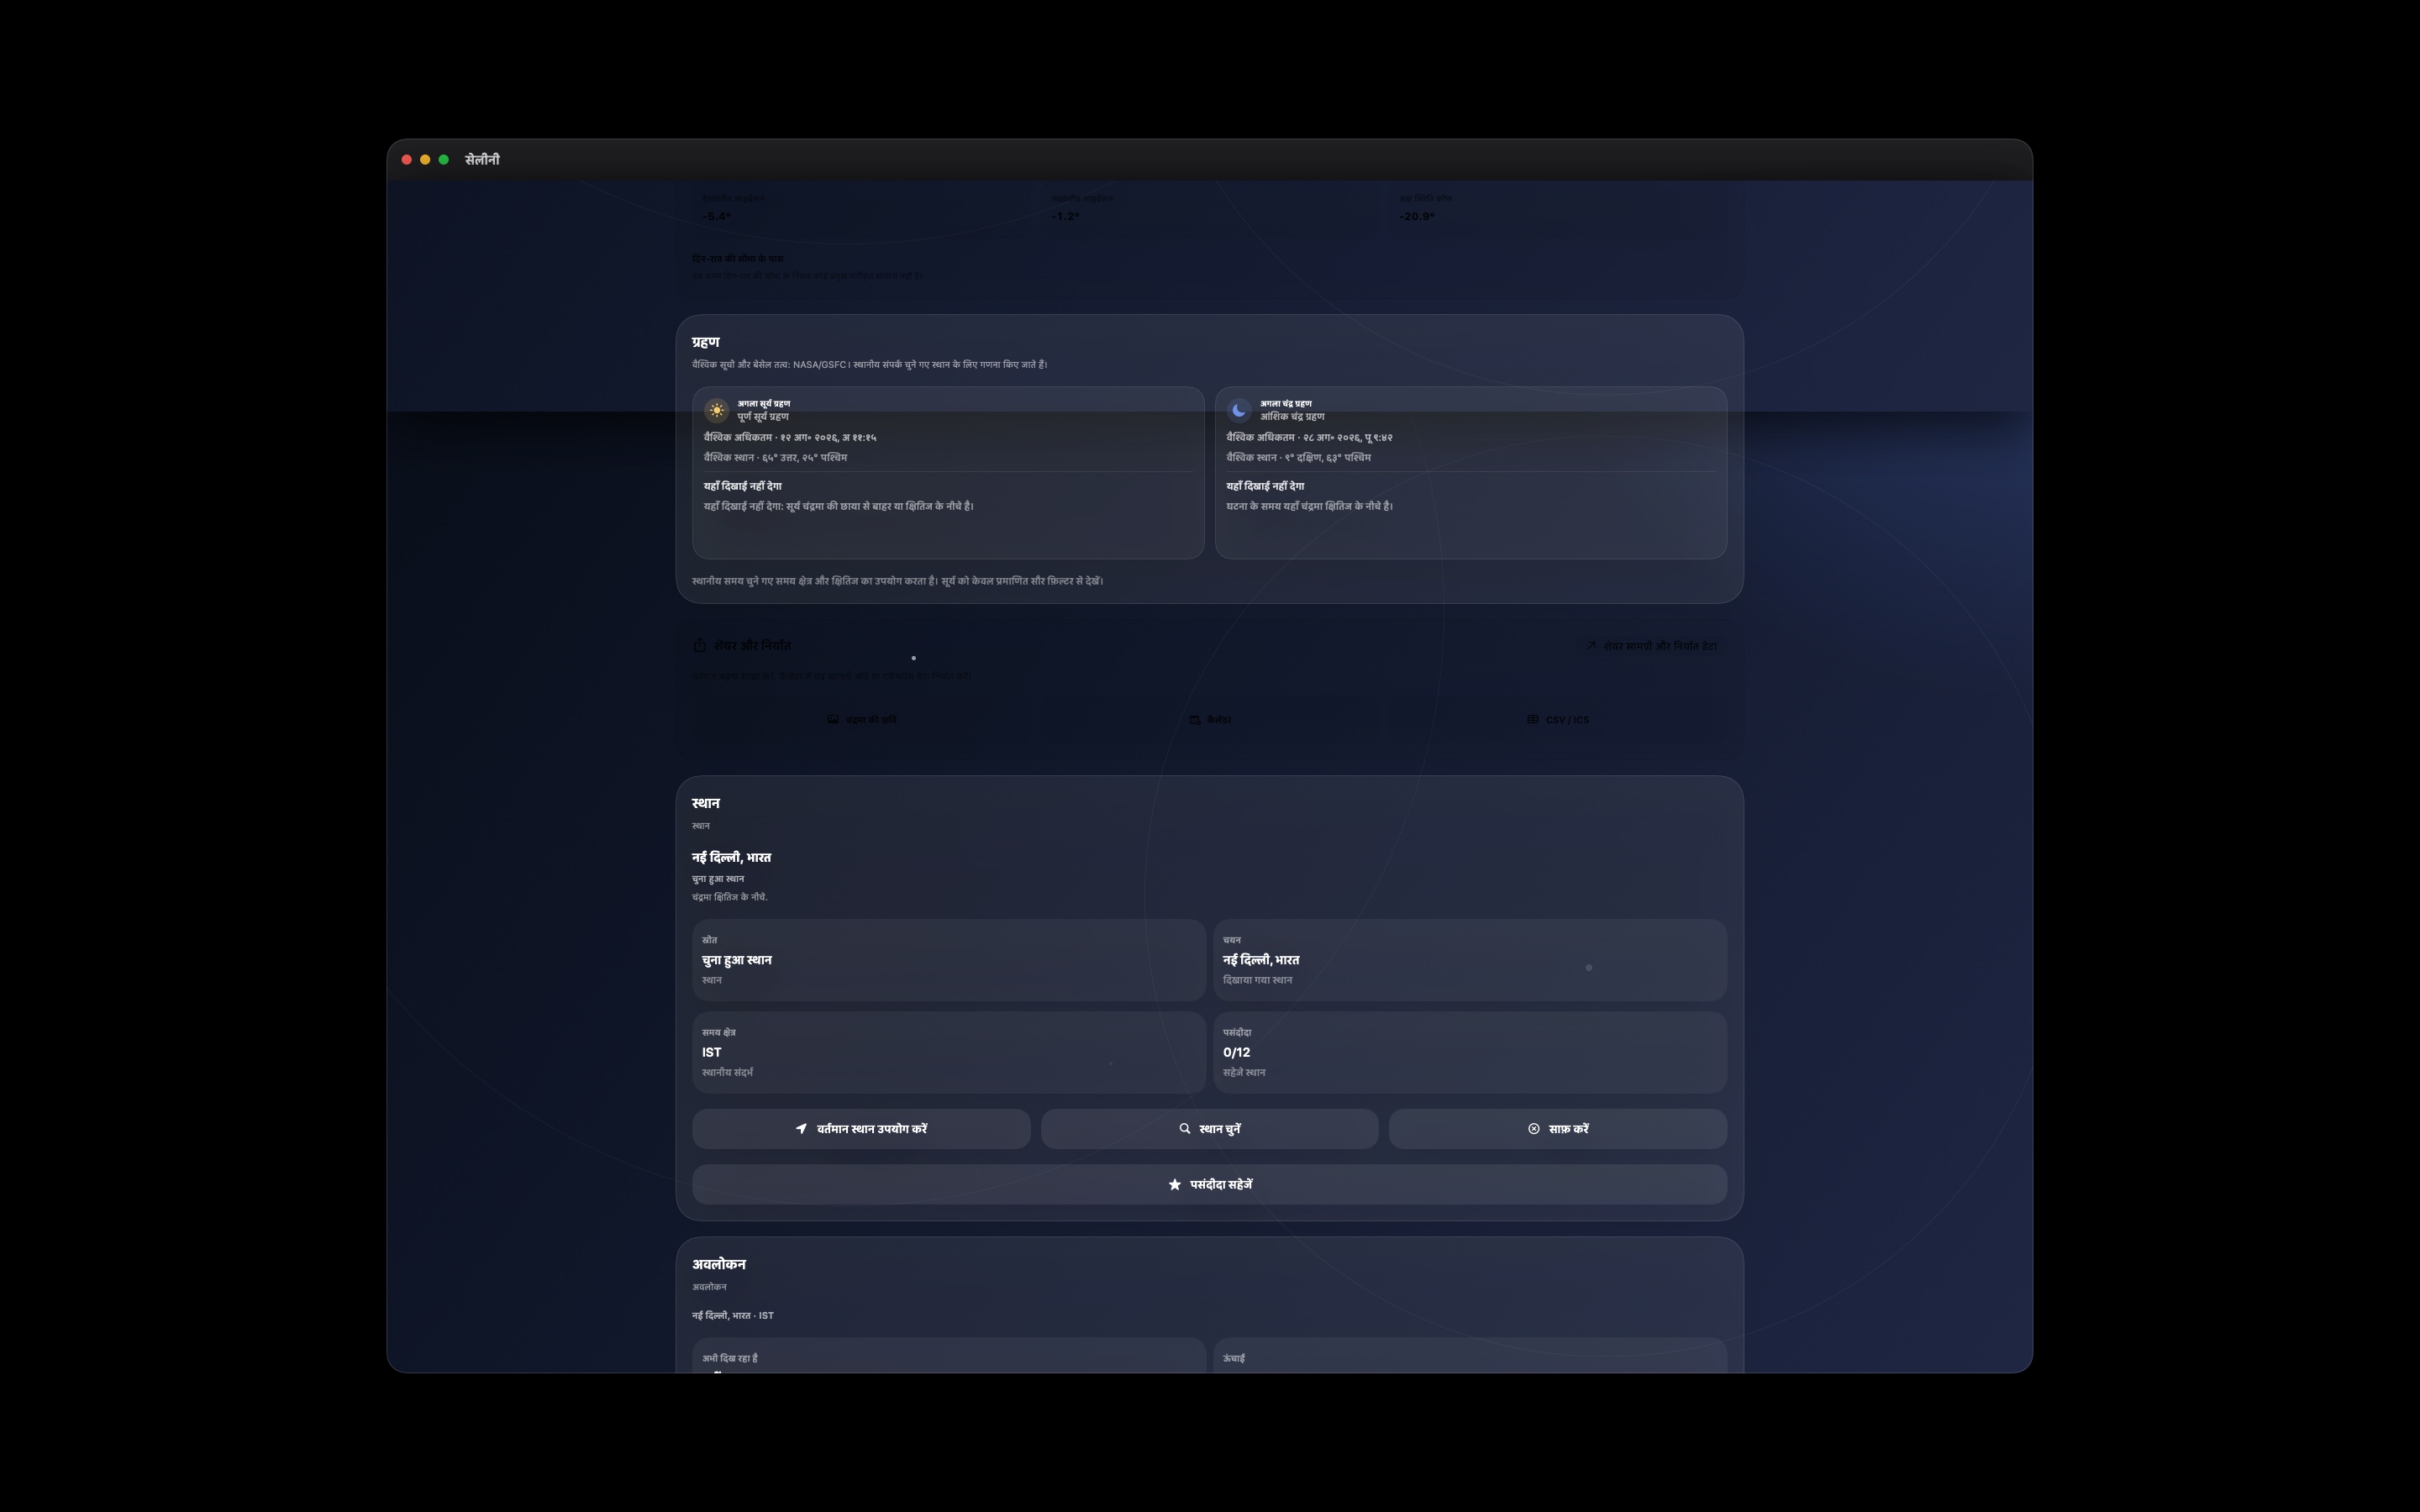Click the global location '९° दक्षिण, ६३° पश्चिम'
2420x1512 pixels.
(x=1328, y=458)
